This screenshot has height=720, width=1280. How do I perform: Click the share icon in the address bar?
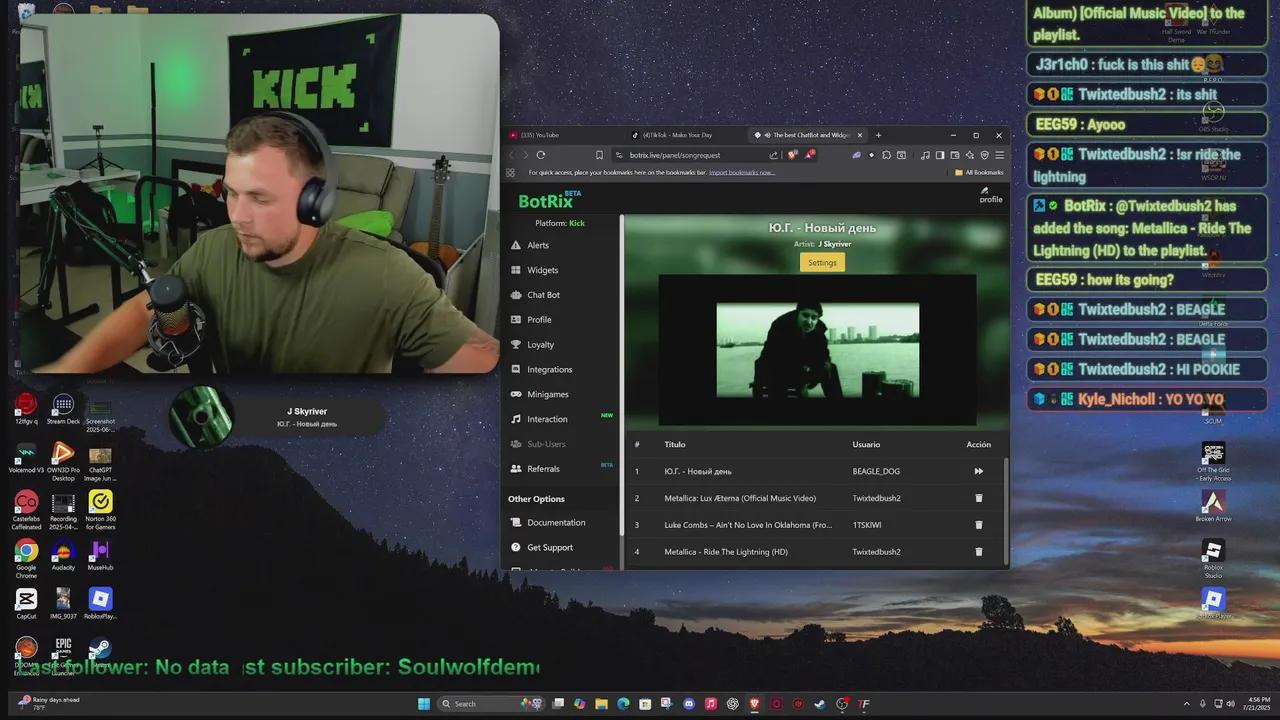(x=773, y=155)
